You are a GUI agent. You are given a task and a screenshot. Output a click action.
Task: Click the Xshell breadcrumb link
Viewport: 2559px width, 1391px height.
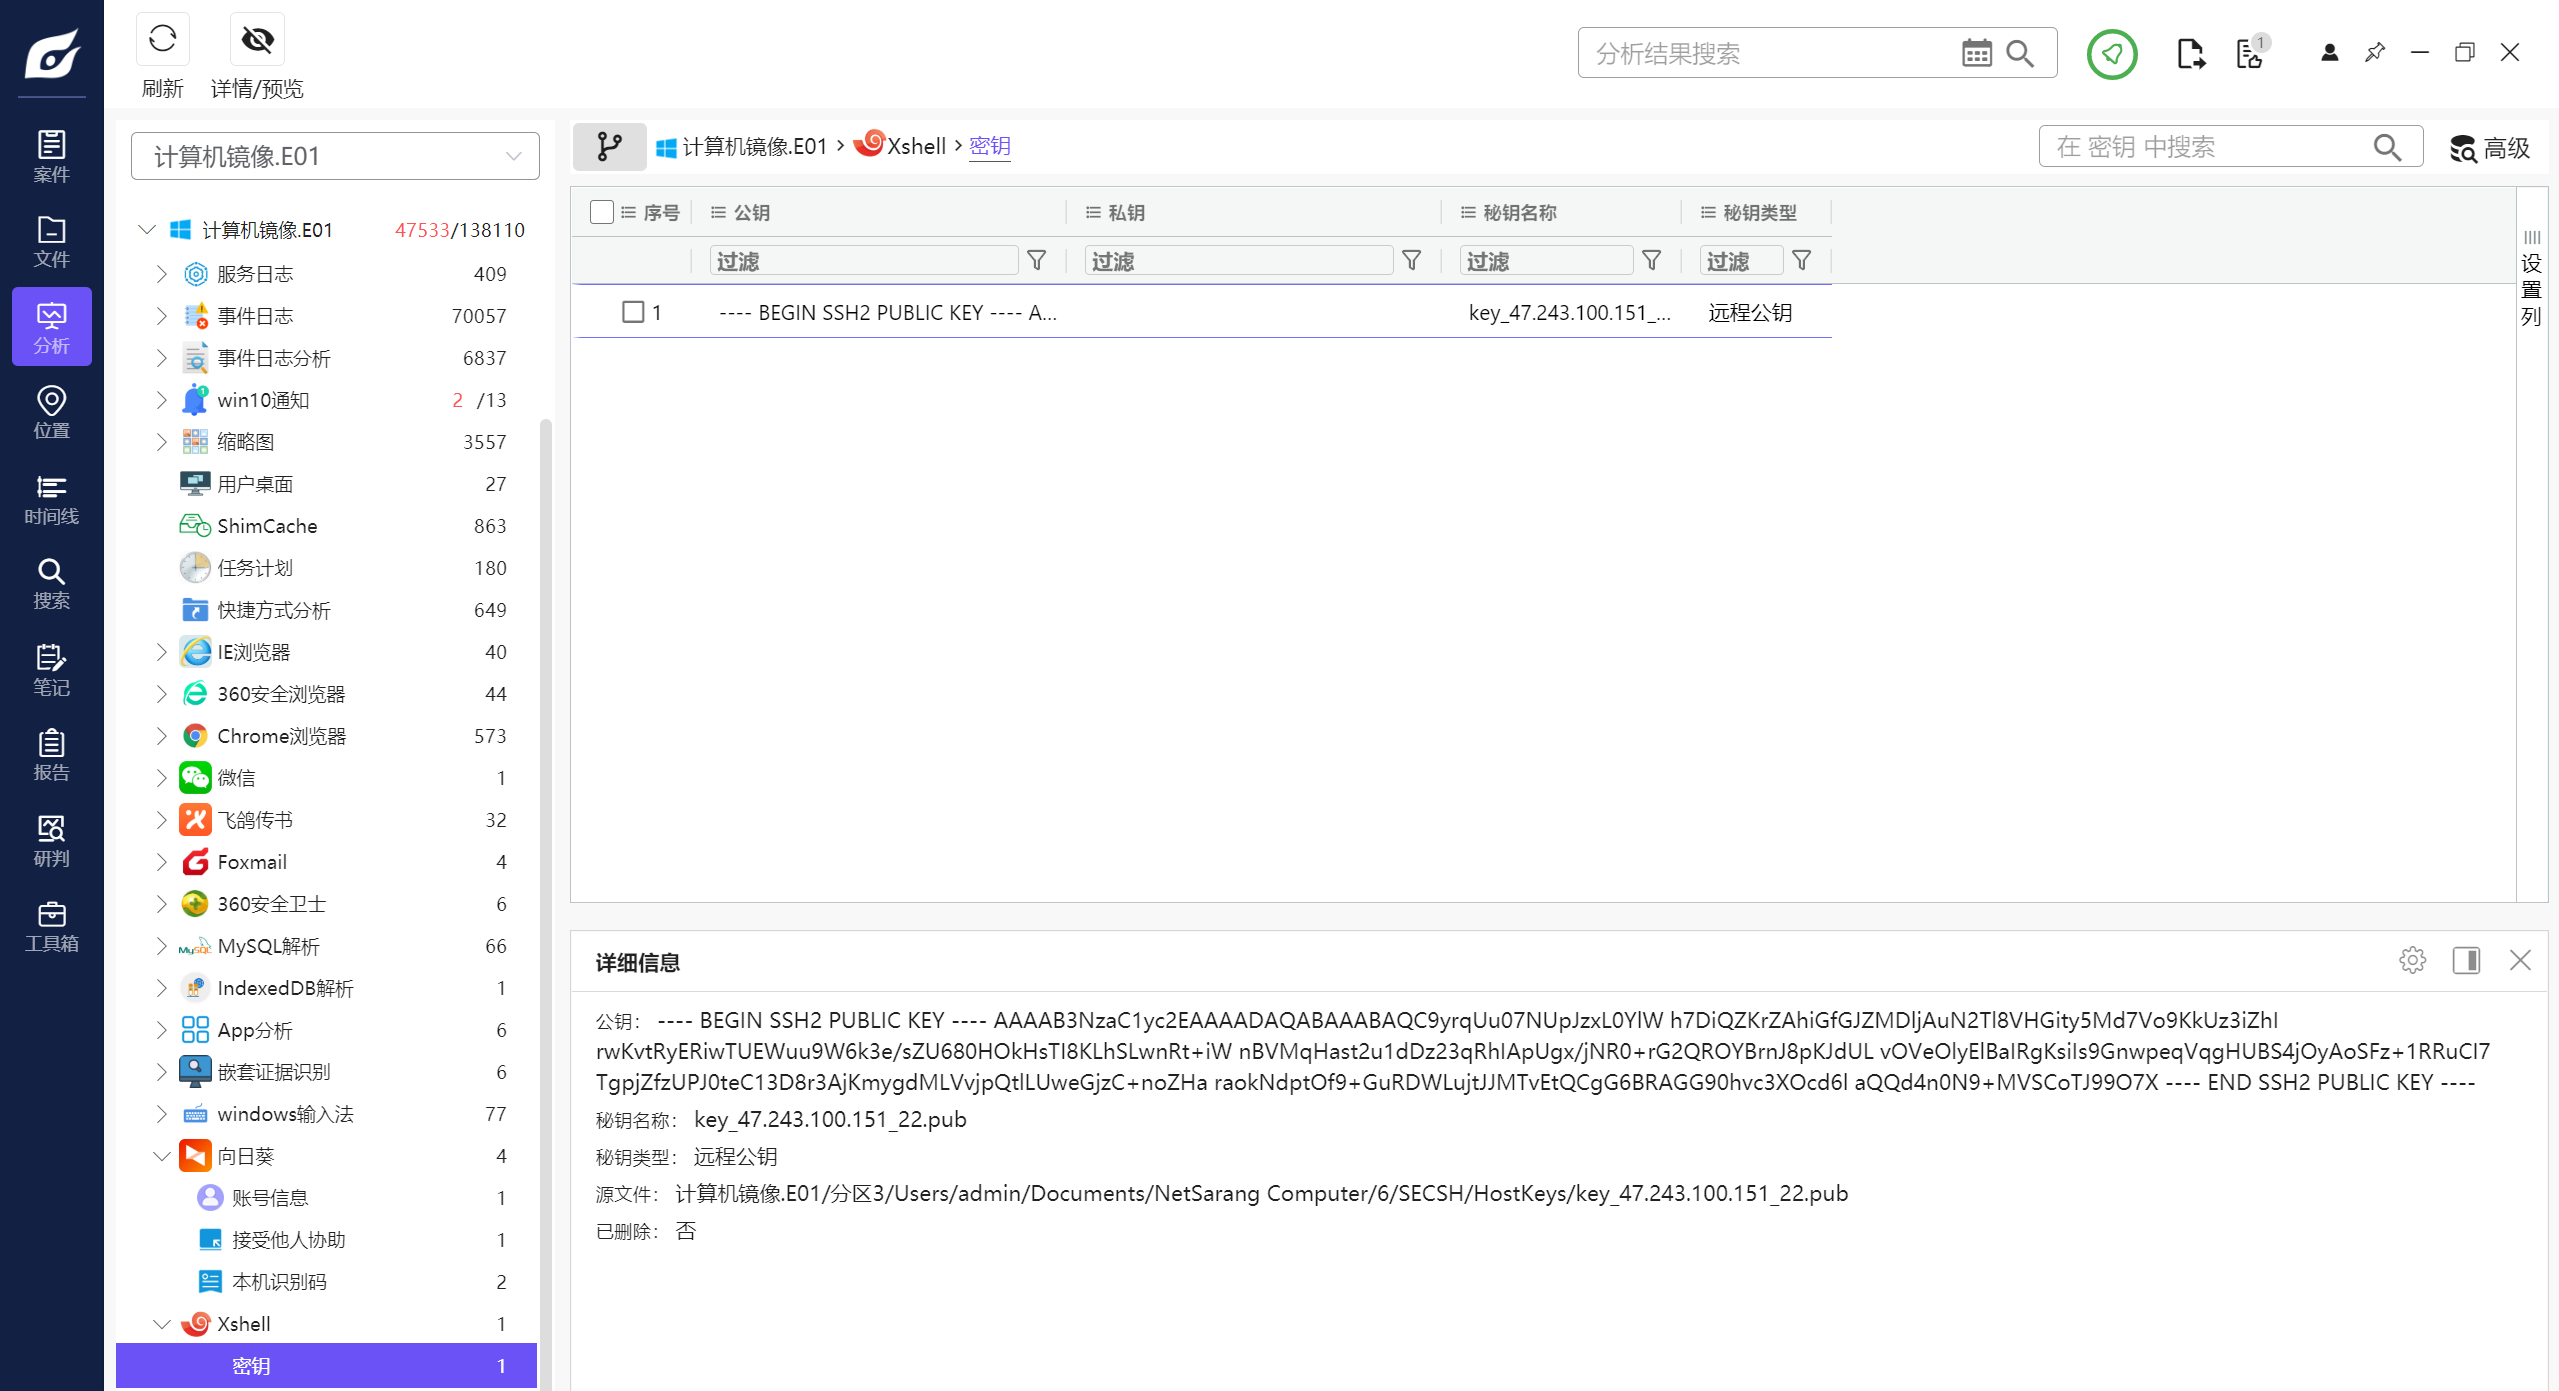tap(915, 147)
